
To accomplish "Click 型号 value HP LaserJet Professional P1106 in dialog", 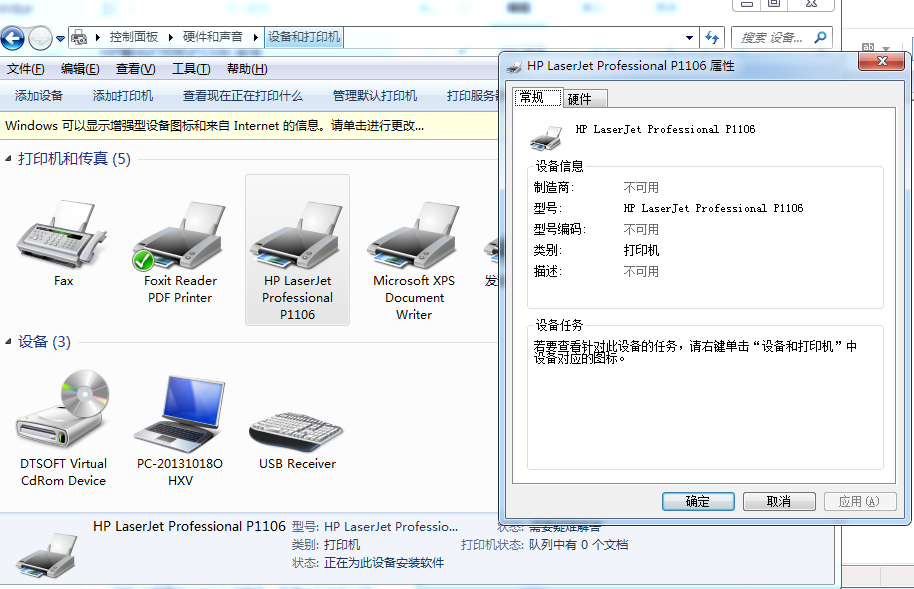I will 713,208.
